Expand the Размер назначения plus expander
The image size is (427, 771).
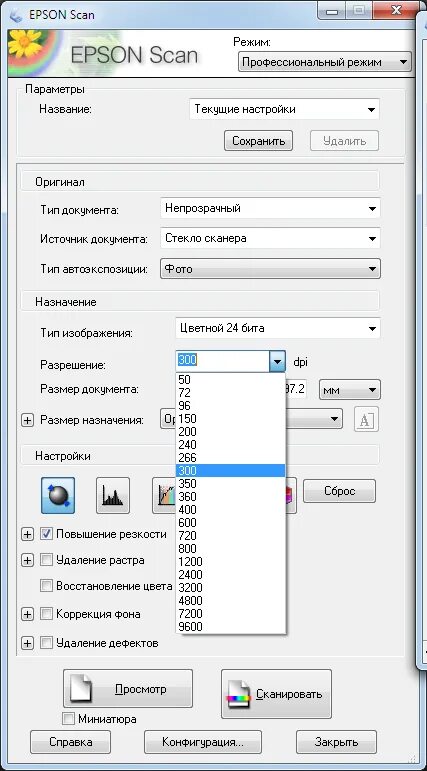pos(28,420)
